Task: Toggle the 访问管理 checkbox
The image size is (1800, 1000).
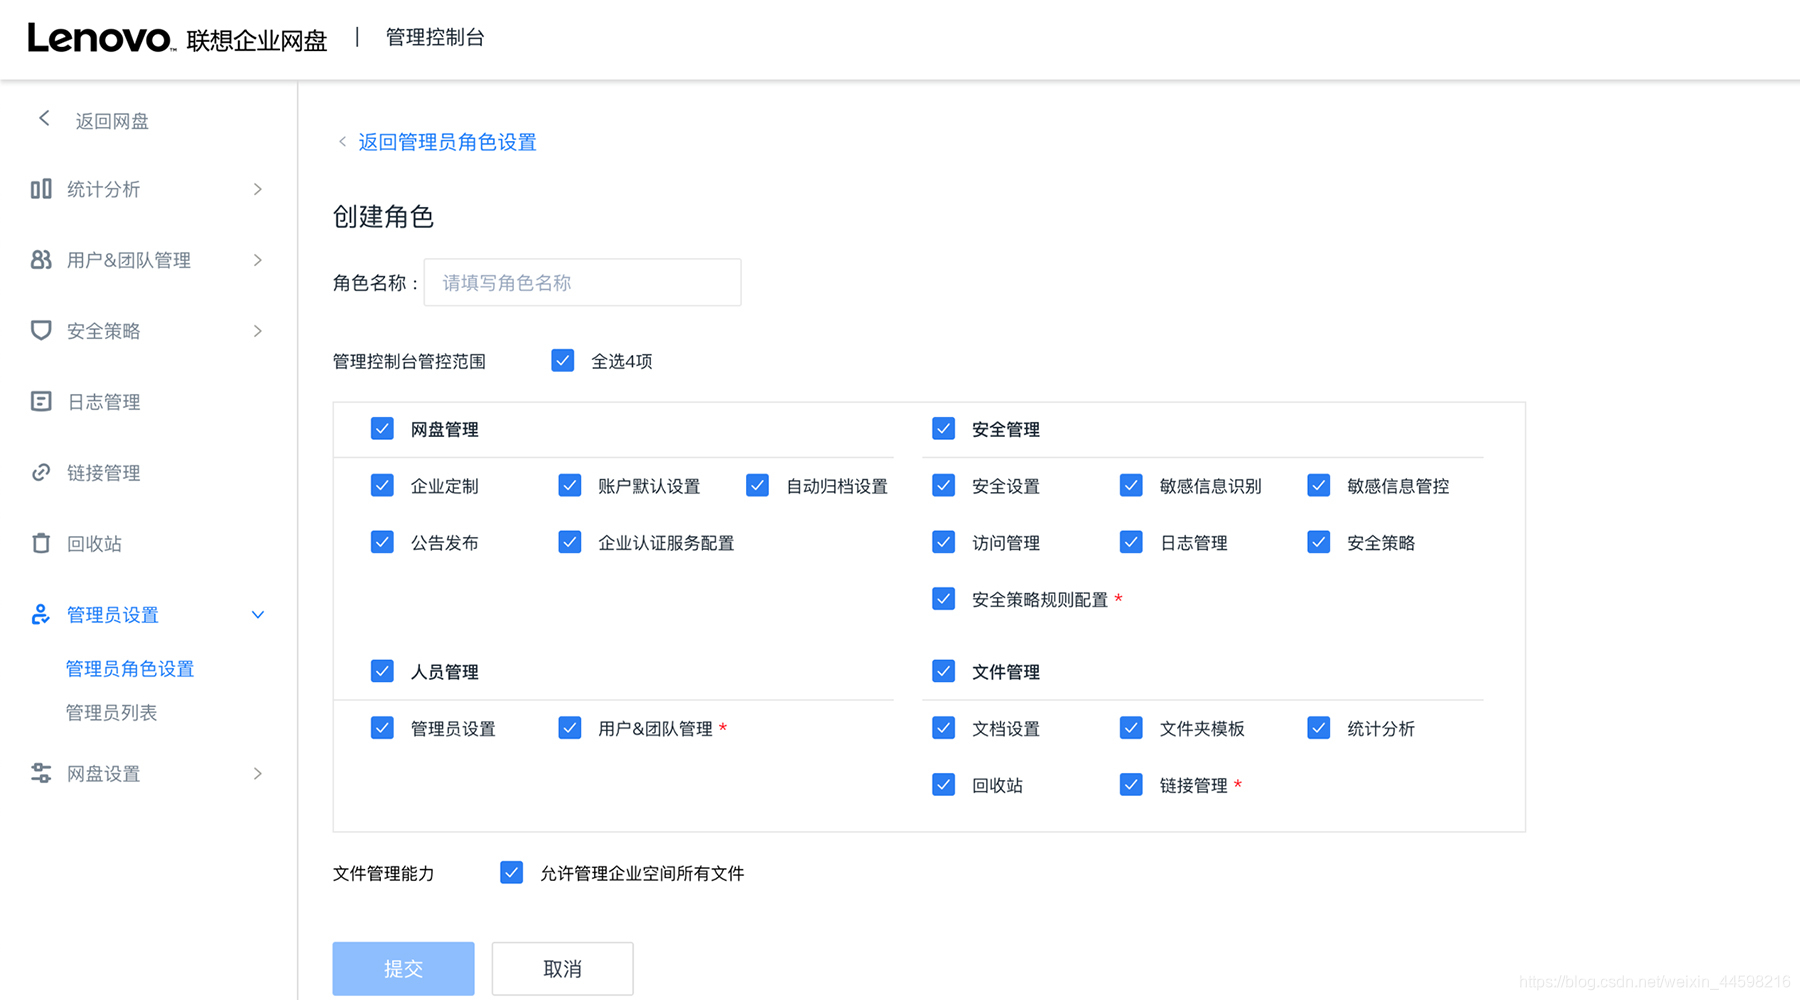Action: 943,542
